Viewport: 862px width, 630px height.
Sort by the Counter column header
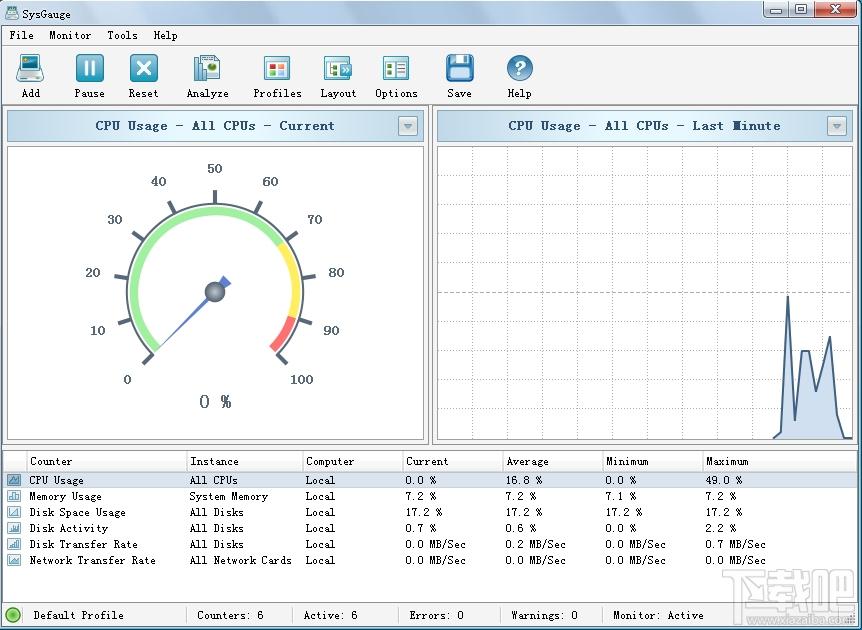[106, 461]
